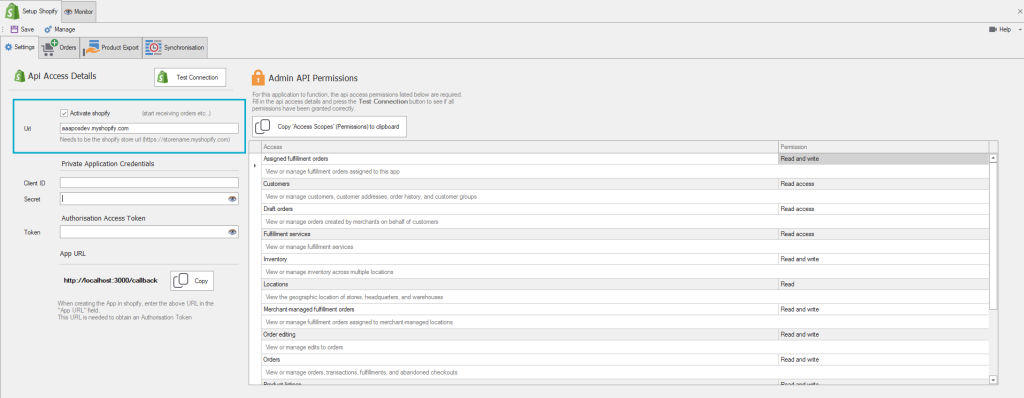
Task: Select the Assigned fulfillment orders row
Action: 624,159
